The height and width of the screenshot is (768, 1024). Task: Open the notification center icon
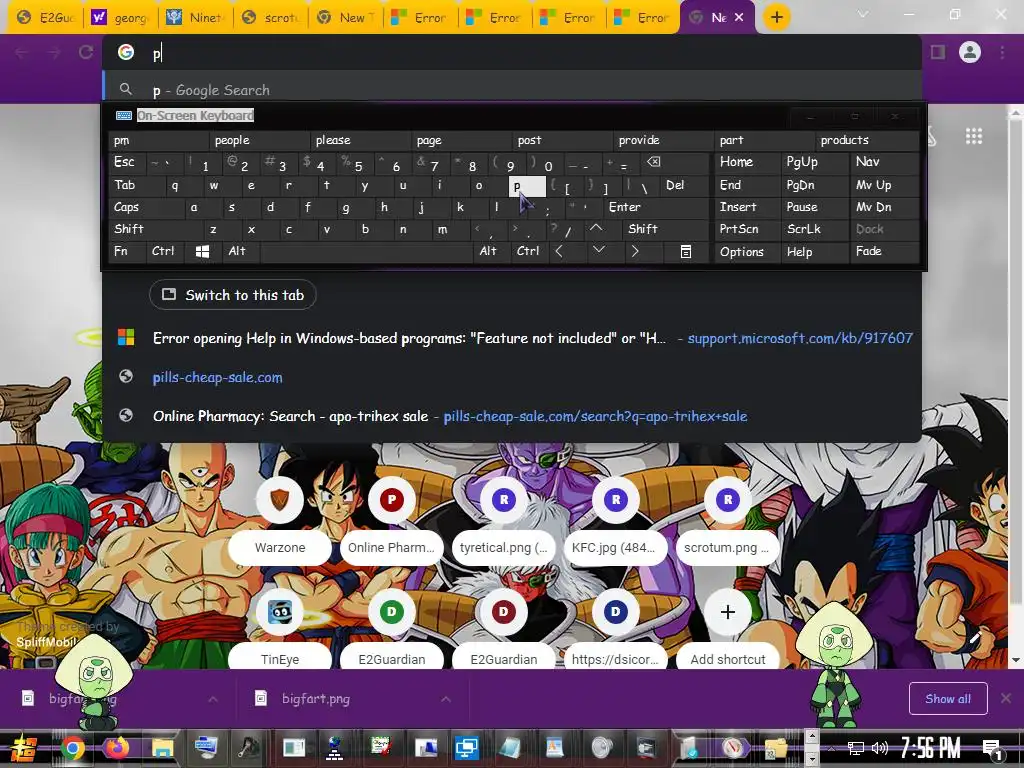point(993,748)
